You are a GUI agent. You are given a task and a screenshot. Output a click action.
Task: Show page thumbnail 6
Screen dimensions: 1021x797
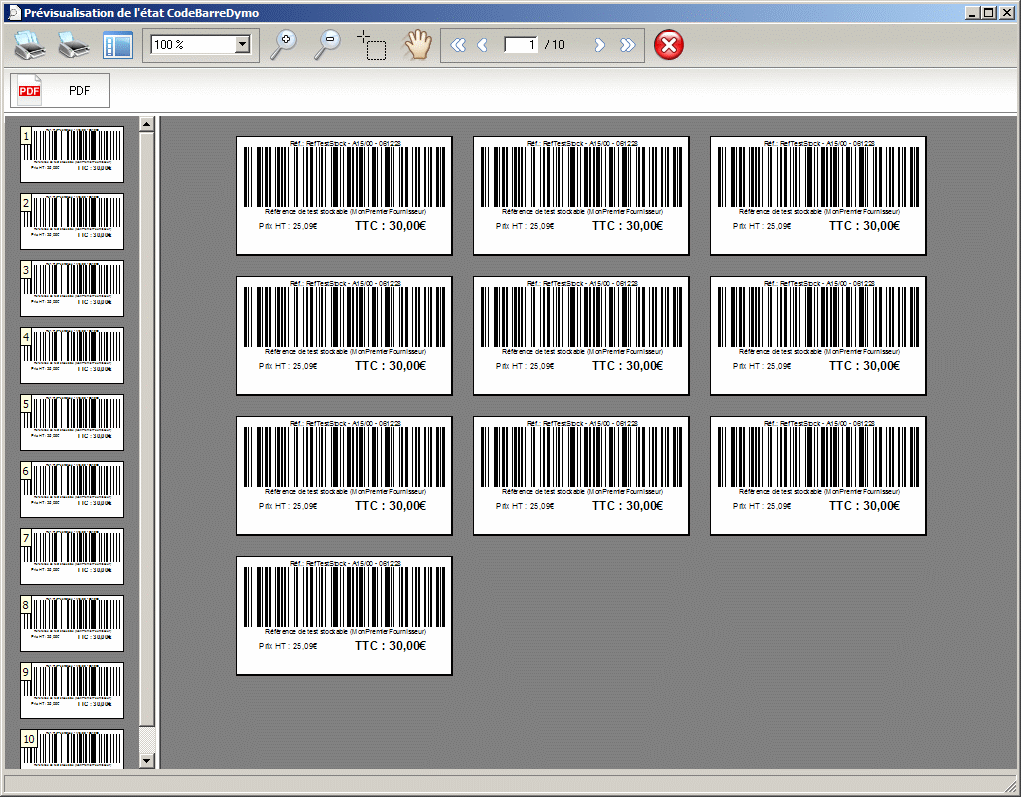click(x=72, y=490)
